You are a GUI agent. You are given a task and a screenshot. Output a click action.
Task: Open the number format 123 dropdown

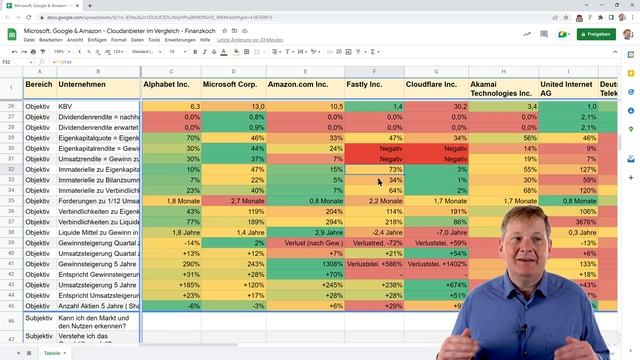coord(119,52)
